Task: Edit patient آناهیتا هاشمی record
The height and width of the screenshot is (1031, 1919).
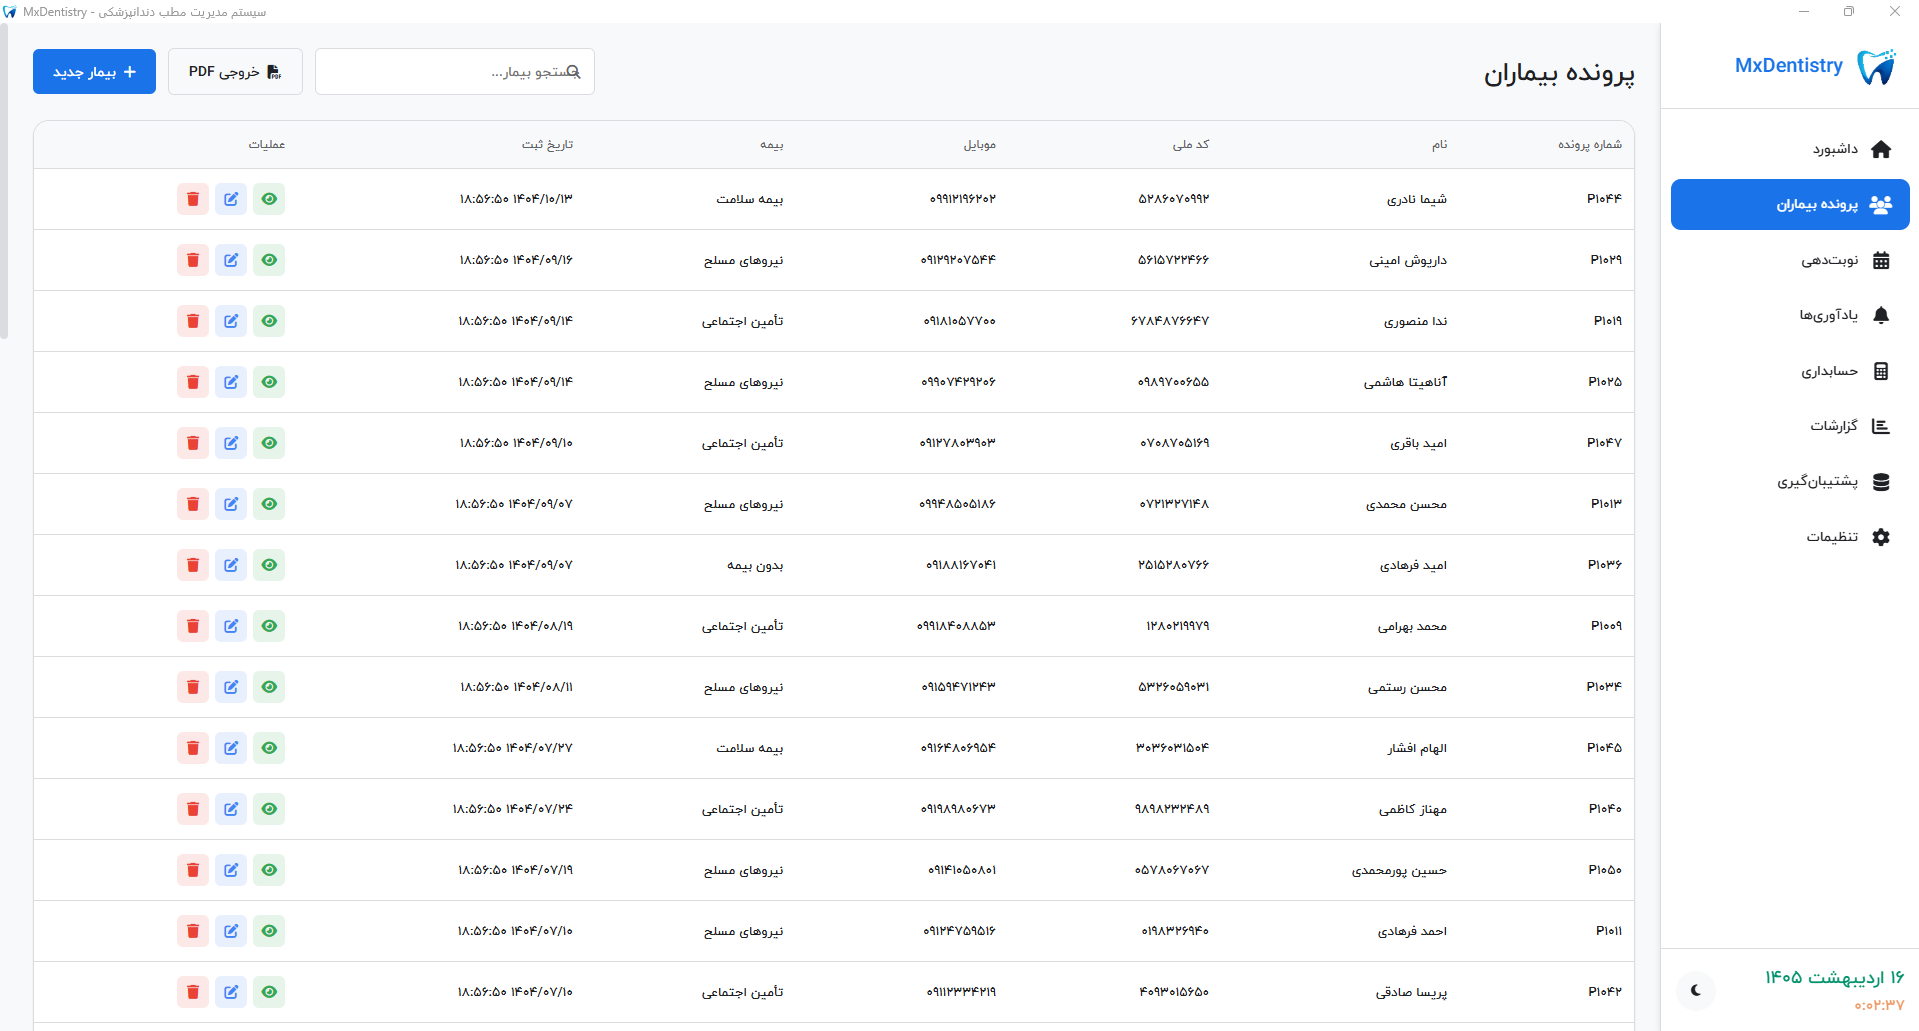Action: pos(231,382)
